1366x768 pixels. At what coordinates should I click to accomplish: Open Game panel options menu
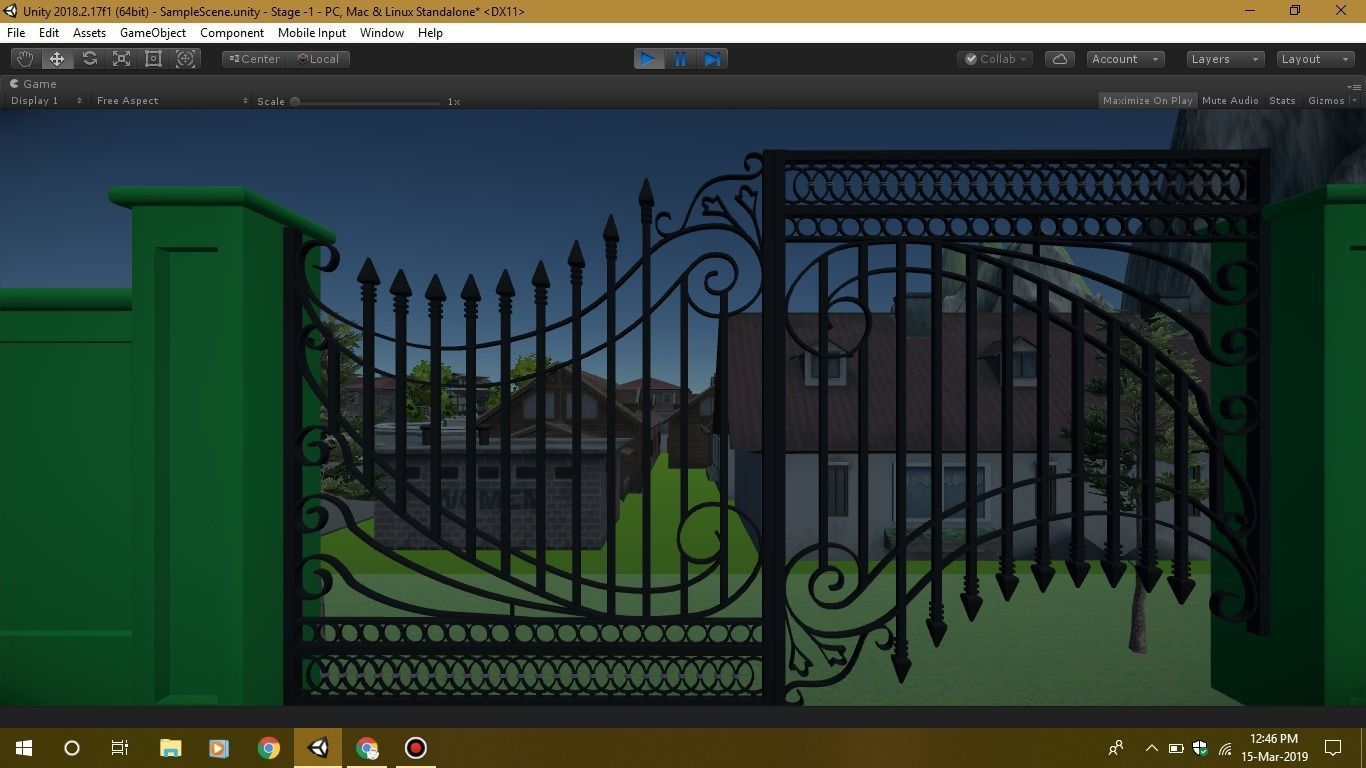coord(1355,86)
